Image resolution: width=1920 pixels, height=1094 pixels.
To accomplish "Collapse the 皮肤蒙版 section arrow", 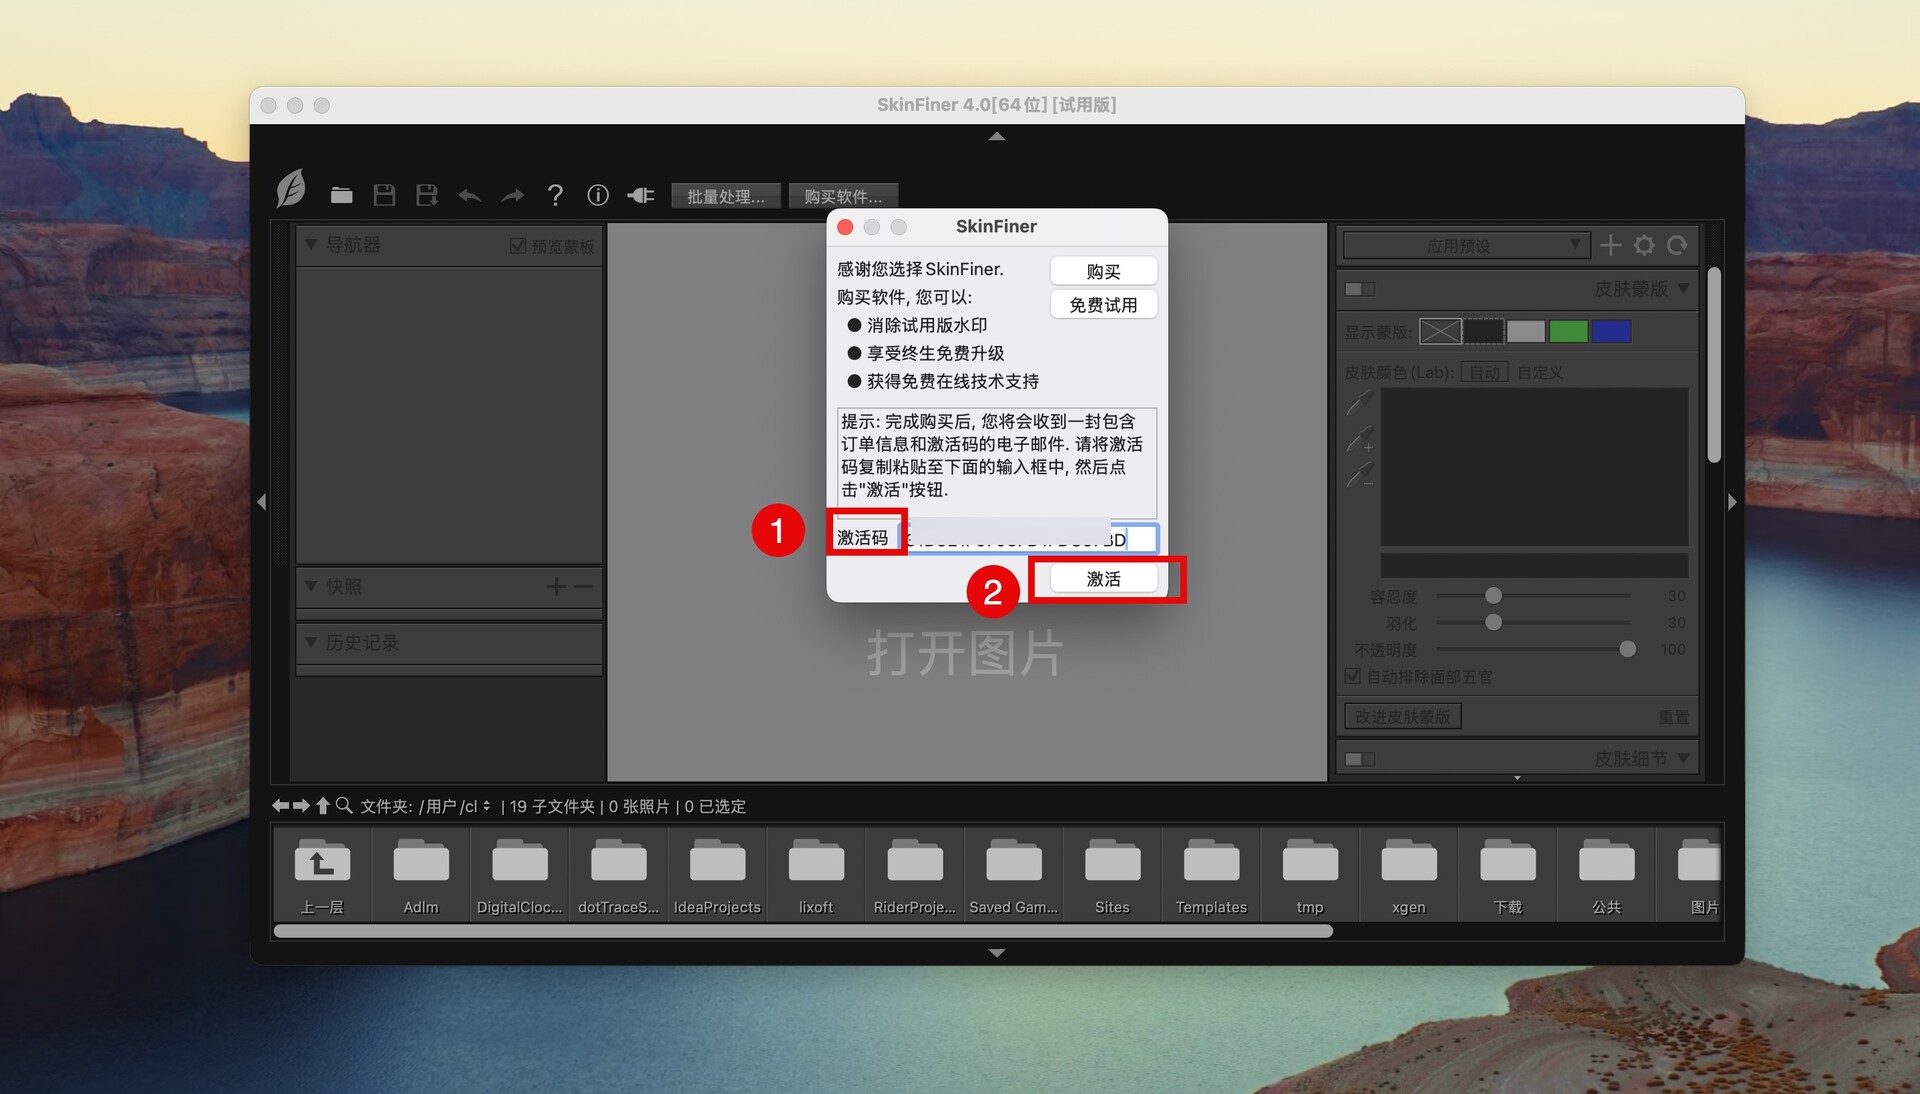I will 1683,288.
